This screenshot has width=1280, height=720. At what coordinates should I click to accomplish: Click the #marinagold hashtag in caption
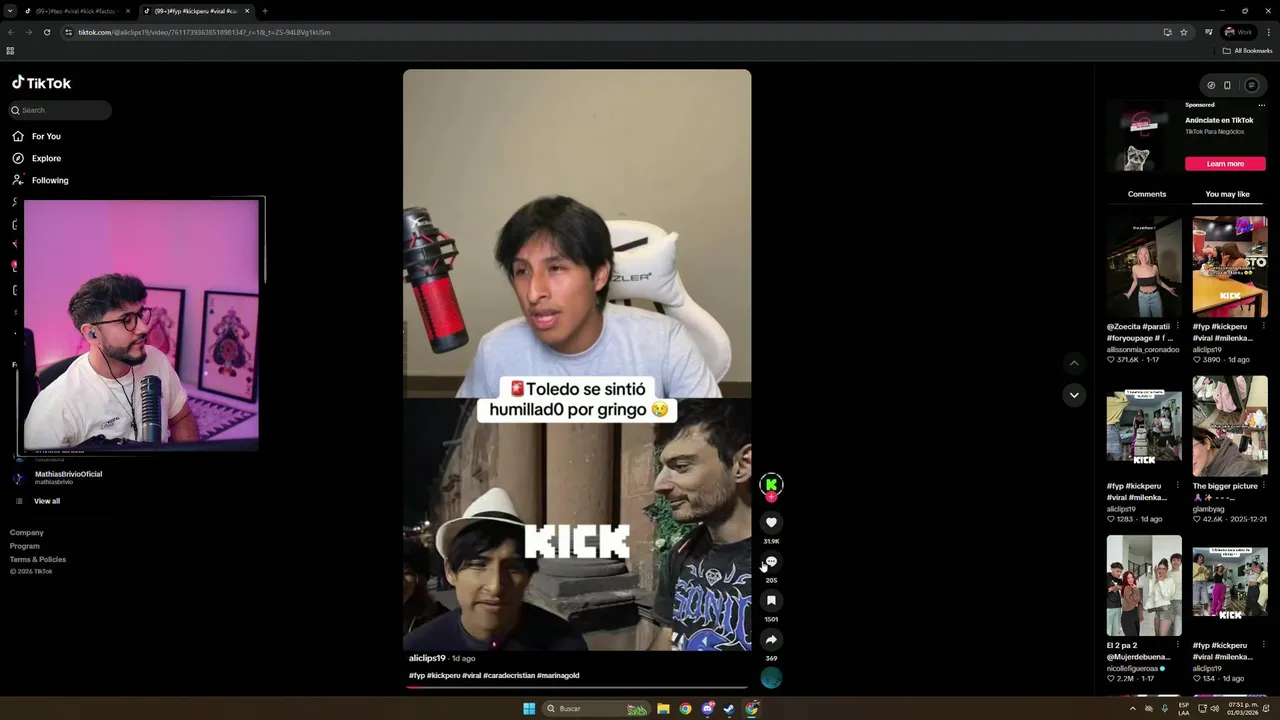tap(558, 676)
